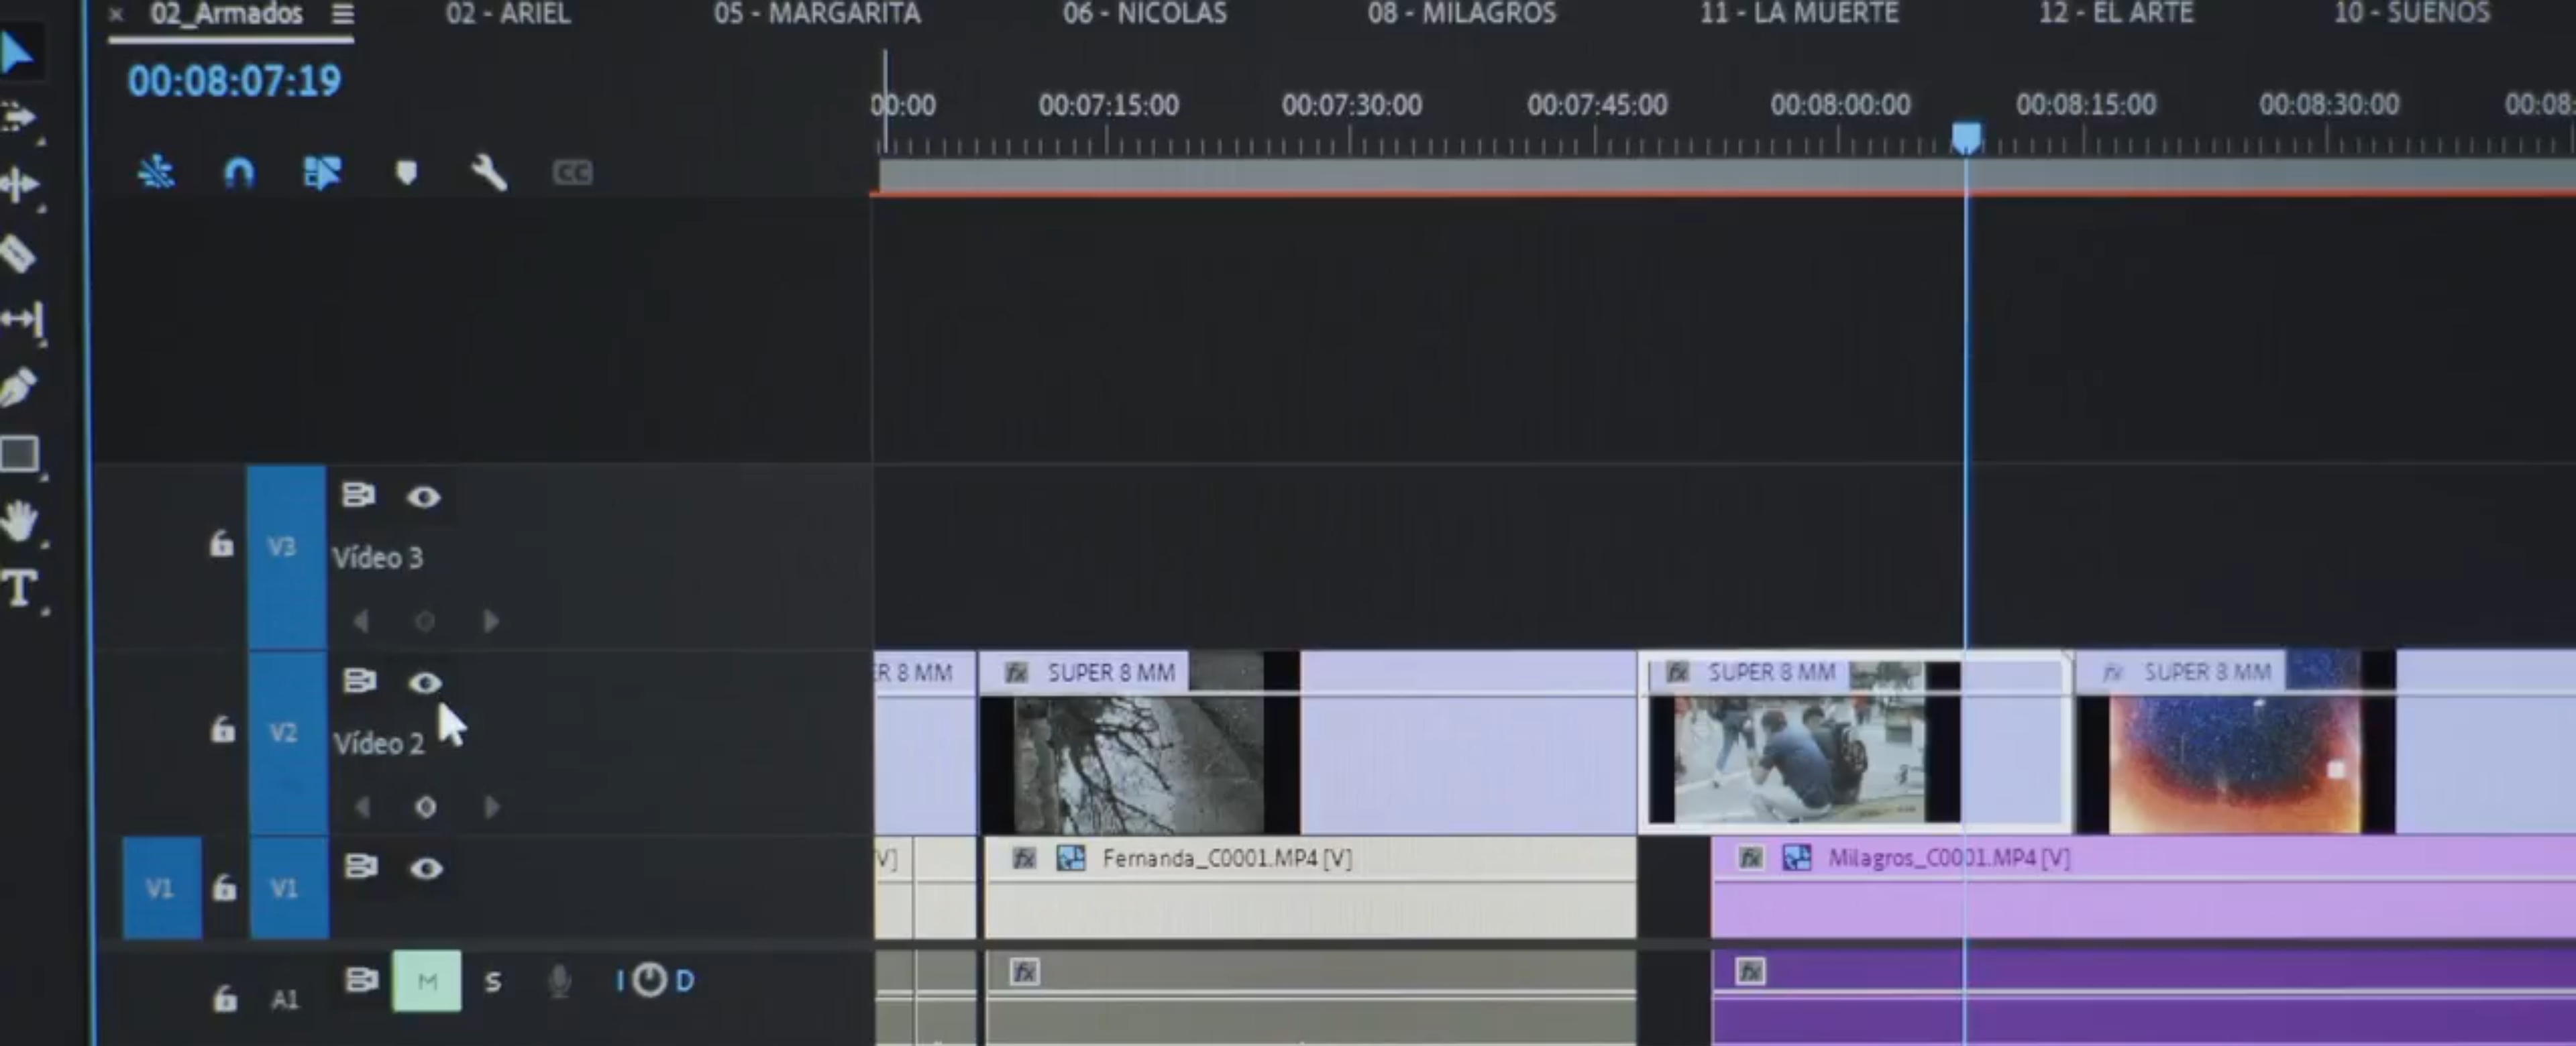Screen dimensions: 2576x1046
Task: Add keyframe on Video 3 track
Action: (425, 621)
